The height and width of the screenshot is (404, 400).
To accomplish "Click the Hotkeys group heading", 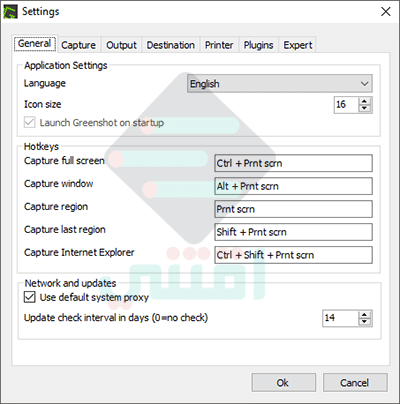I will pyautogui.click(x=41, y=146).
